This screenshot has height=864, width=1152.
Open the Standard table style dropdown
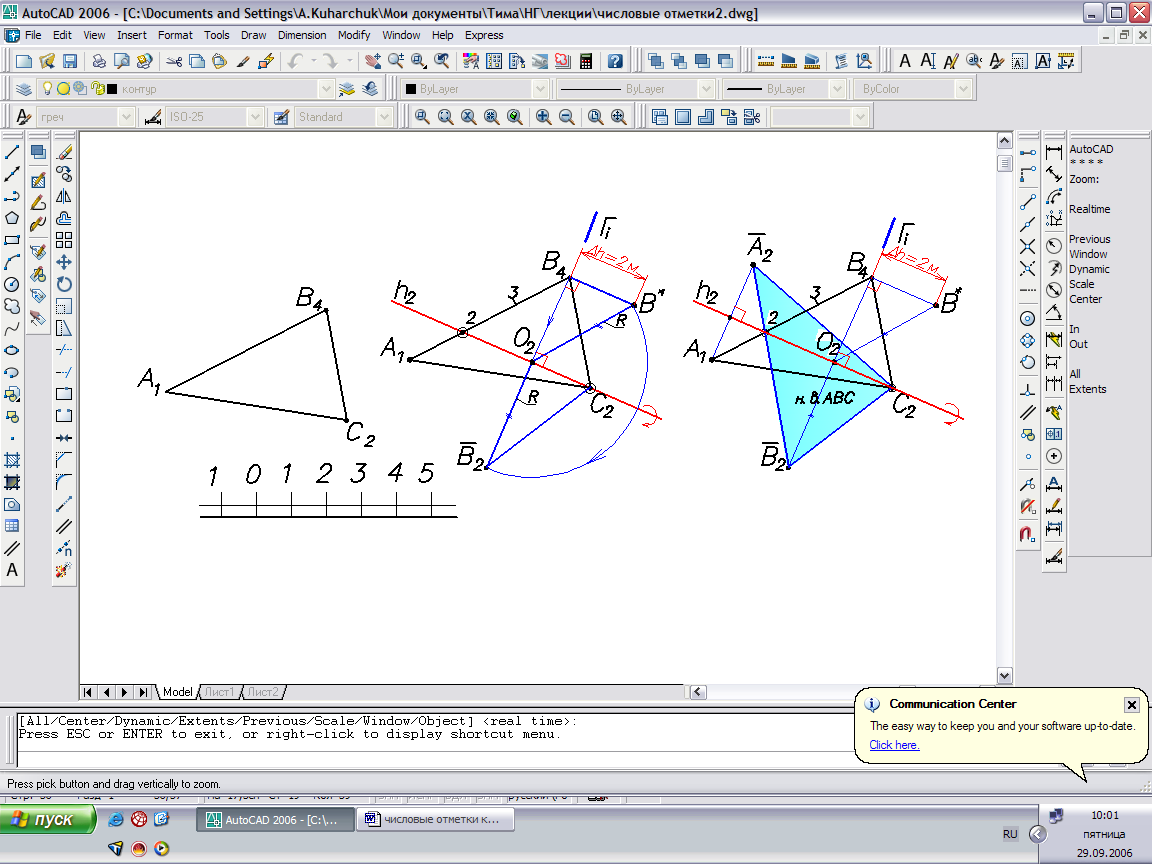(384, 117)
